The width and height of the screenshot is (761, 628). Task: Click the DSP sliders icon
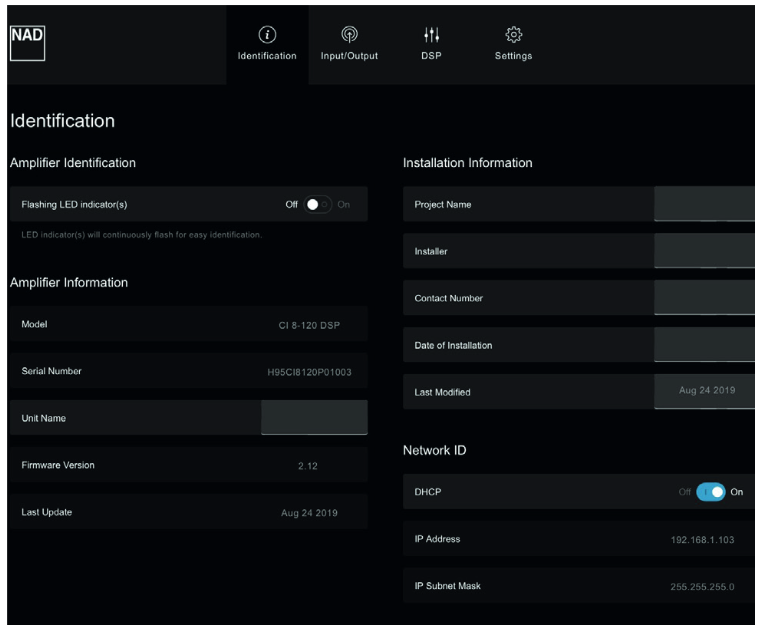pos(431,35)
